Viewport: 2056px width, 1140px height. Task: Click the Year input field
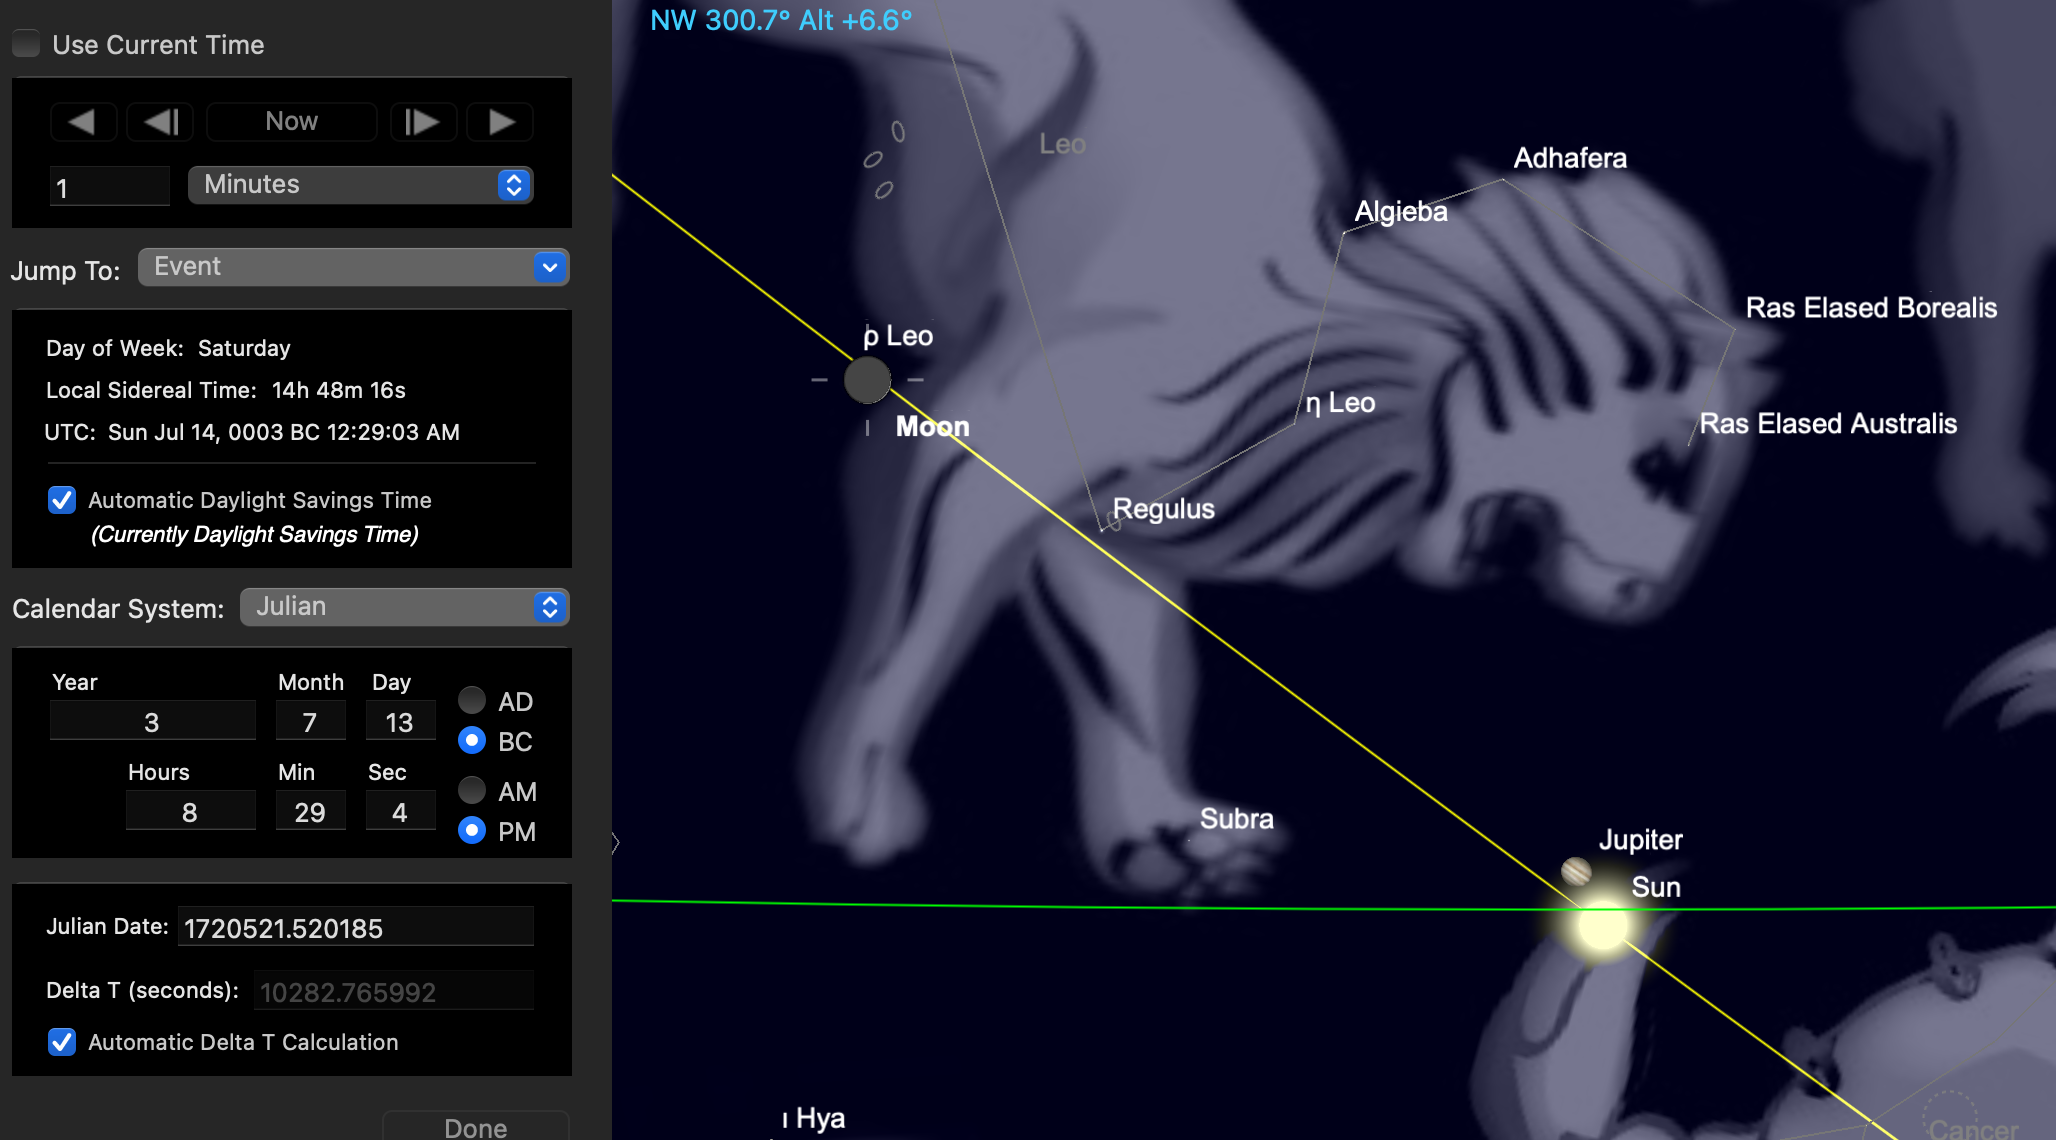pyautogui.click(x=152, y=721)
